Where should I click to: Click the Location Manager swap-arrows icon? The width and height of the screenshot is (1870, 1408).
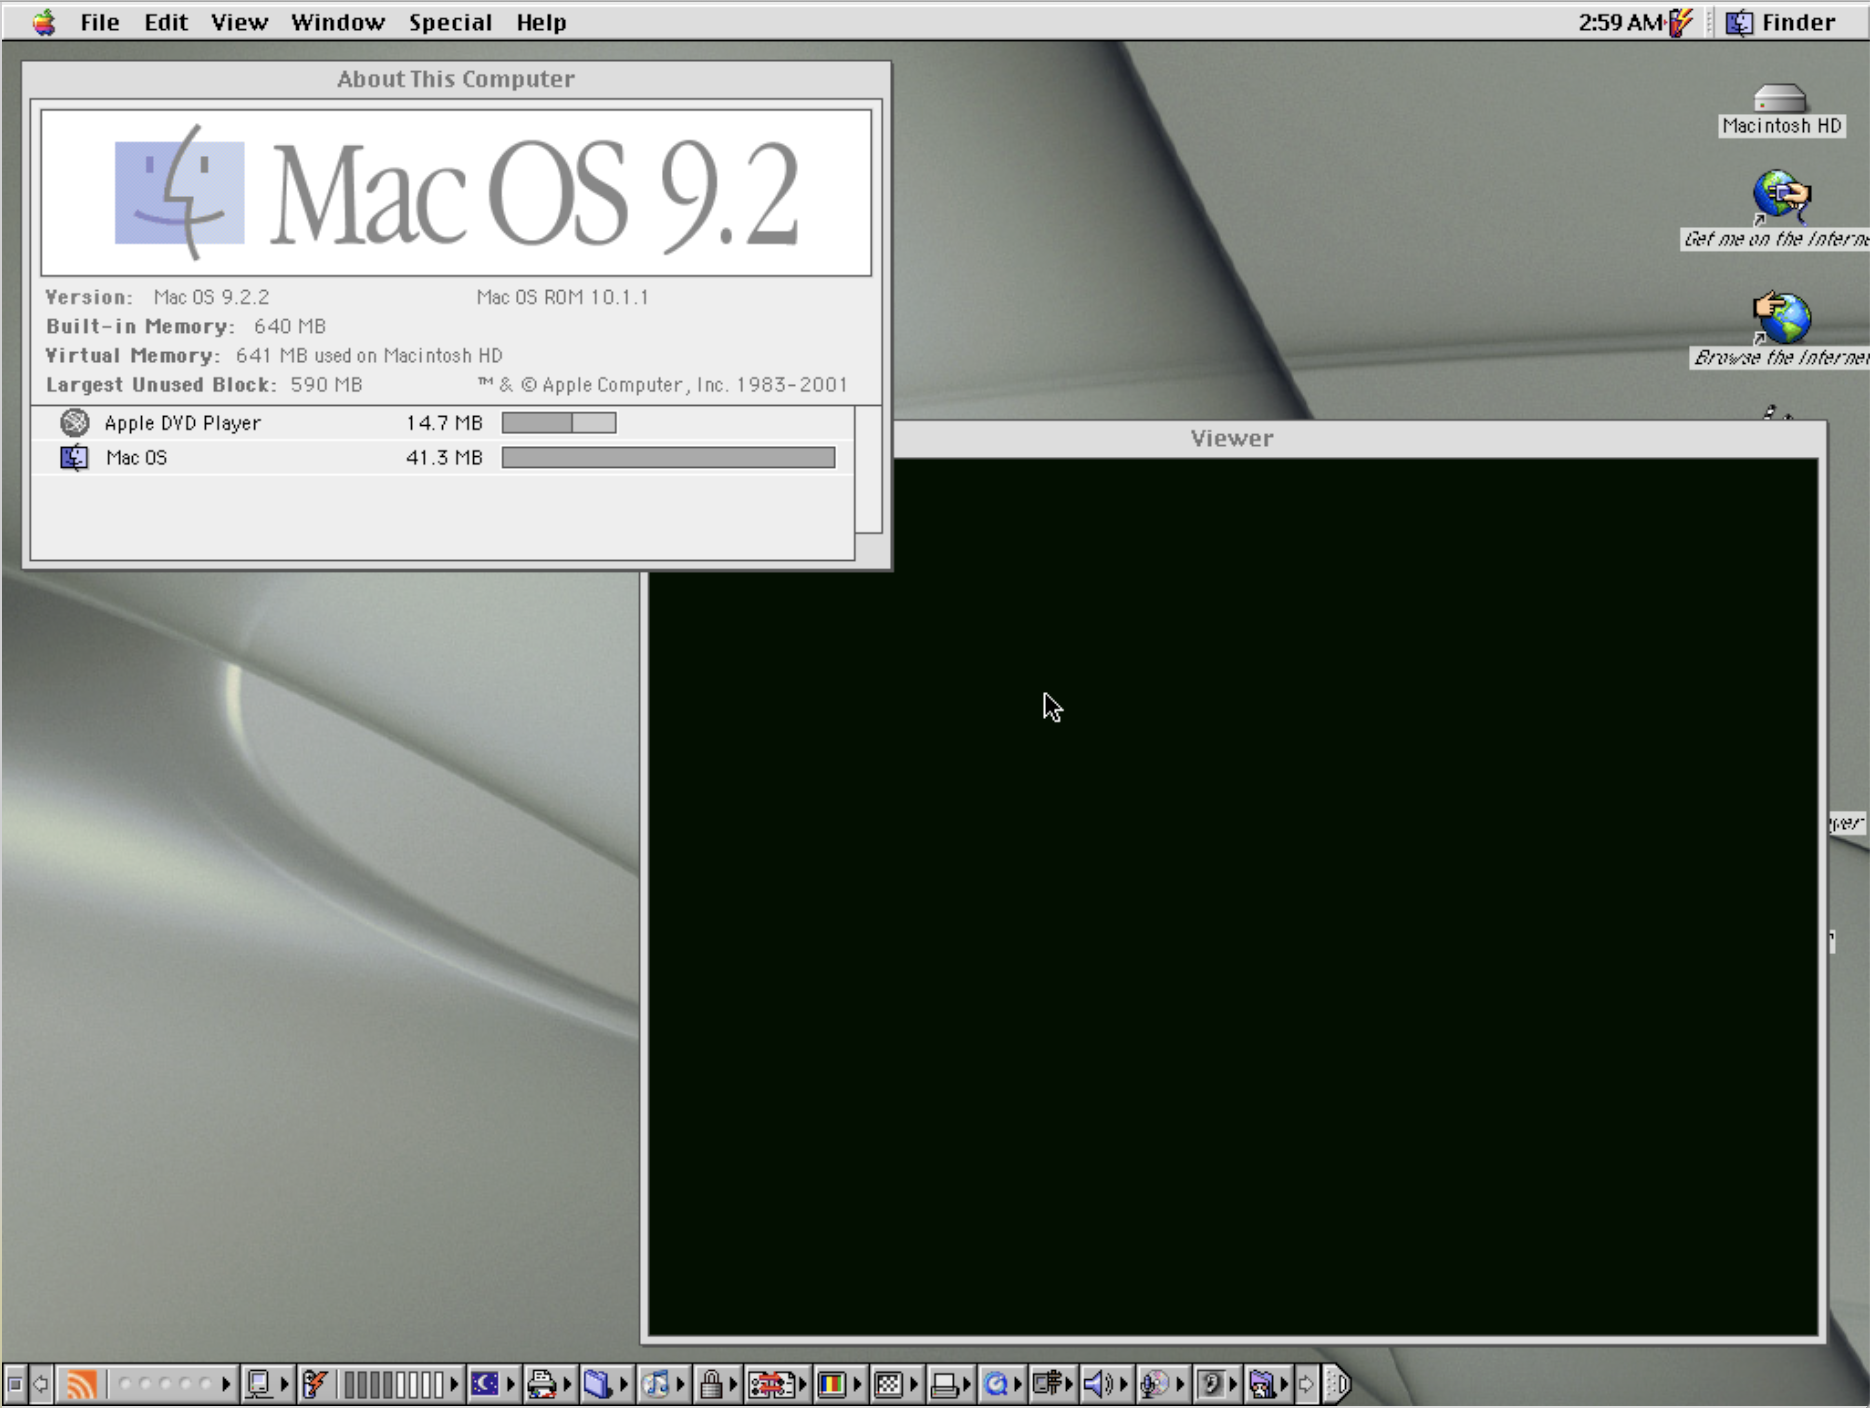tap(771, 1384)
